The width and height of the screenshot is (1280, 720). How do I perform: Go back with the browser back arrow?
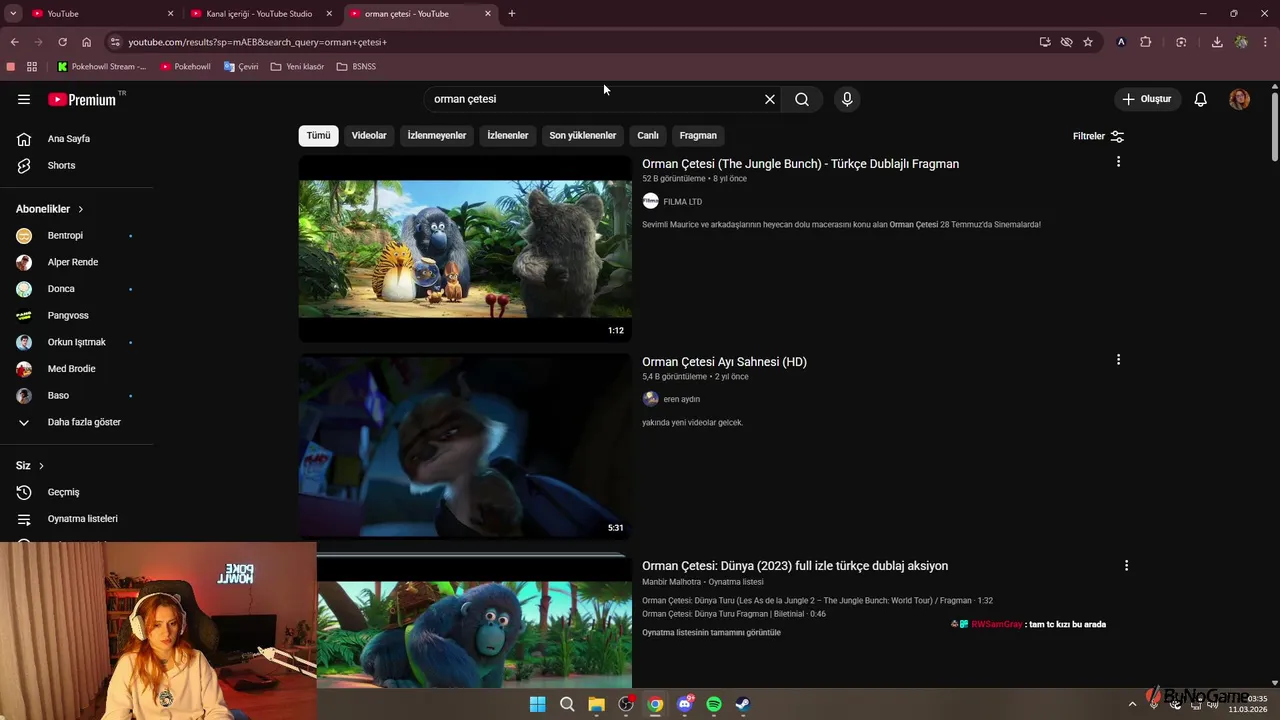[x=14, y=42]
